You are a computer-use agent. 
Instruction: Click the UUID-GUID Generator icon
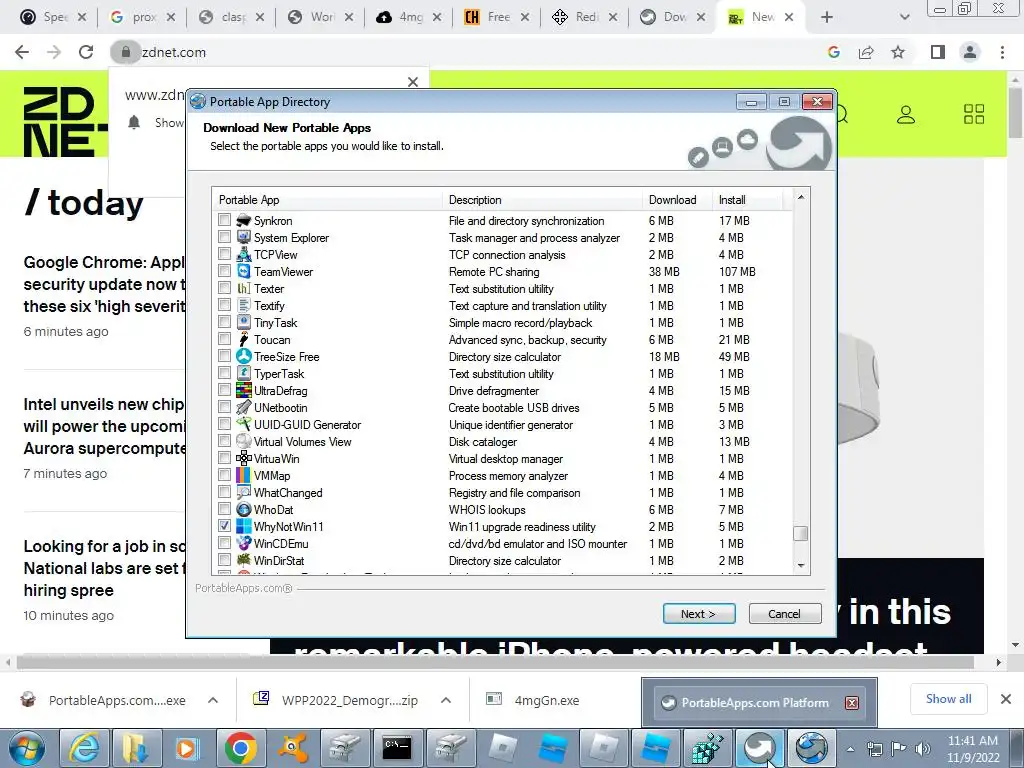point(244,424)
